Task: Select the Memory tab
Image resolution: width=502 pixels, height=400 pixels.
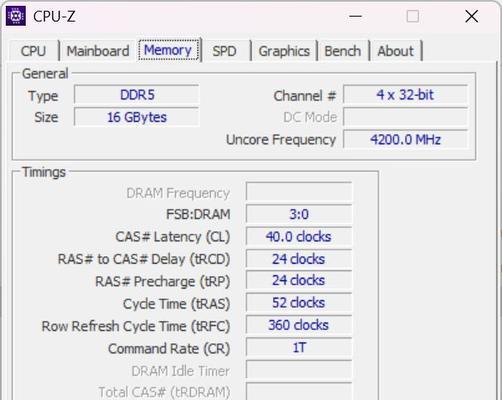Action: point(168,50)
